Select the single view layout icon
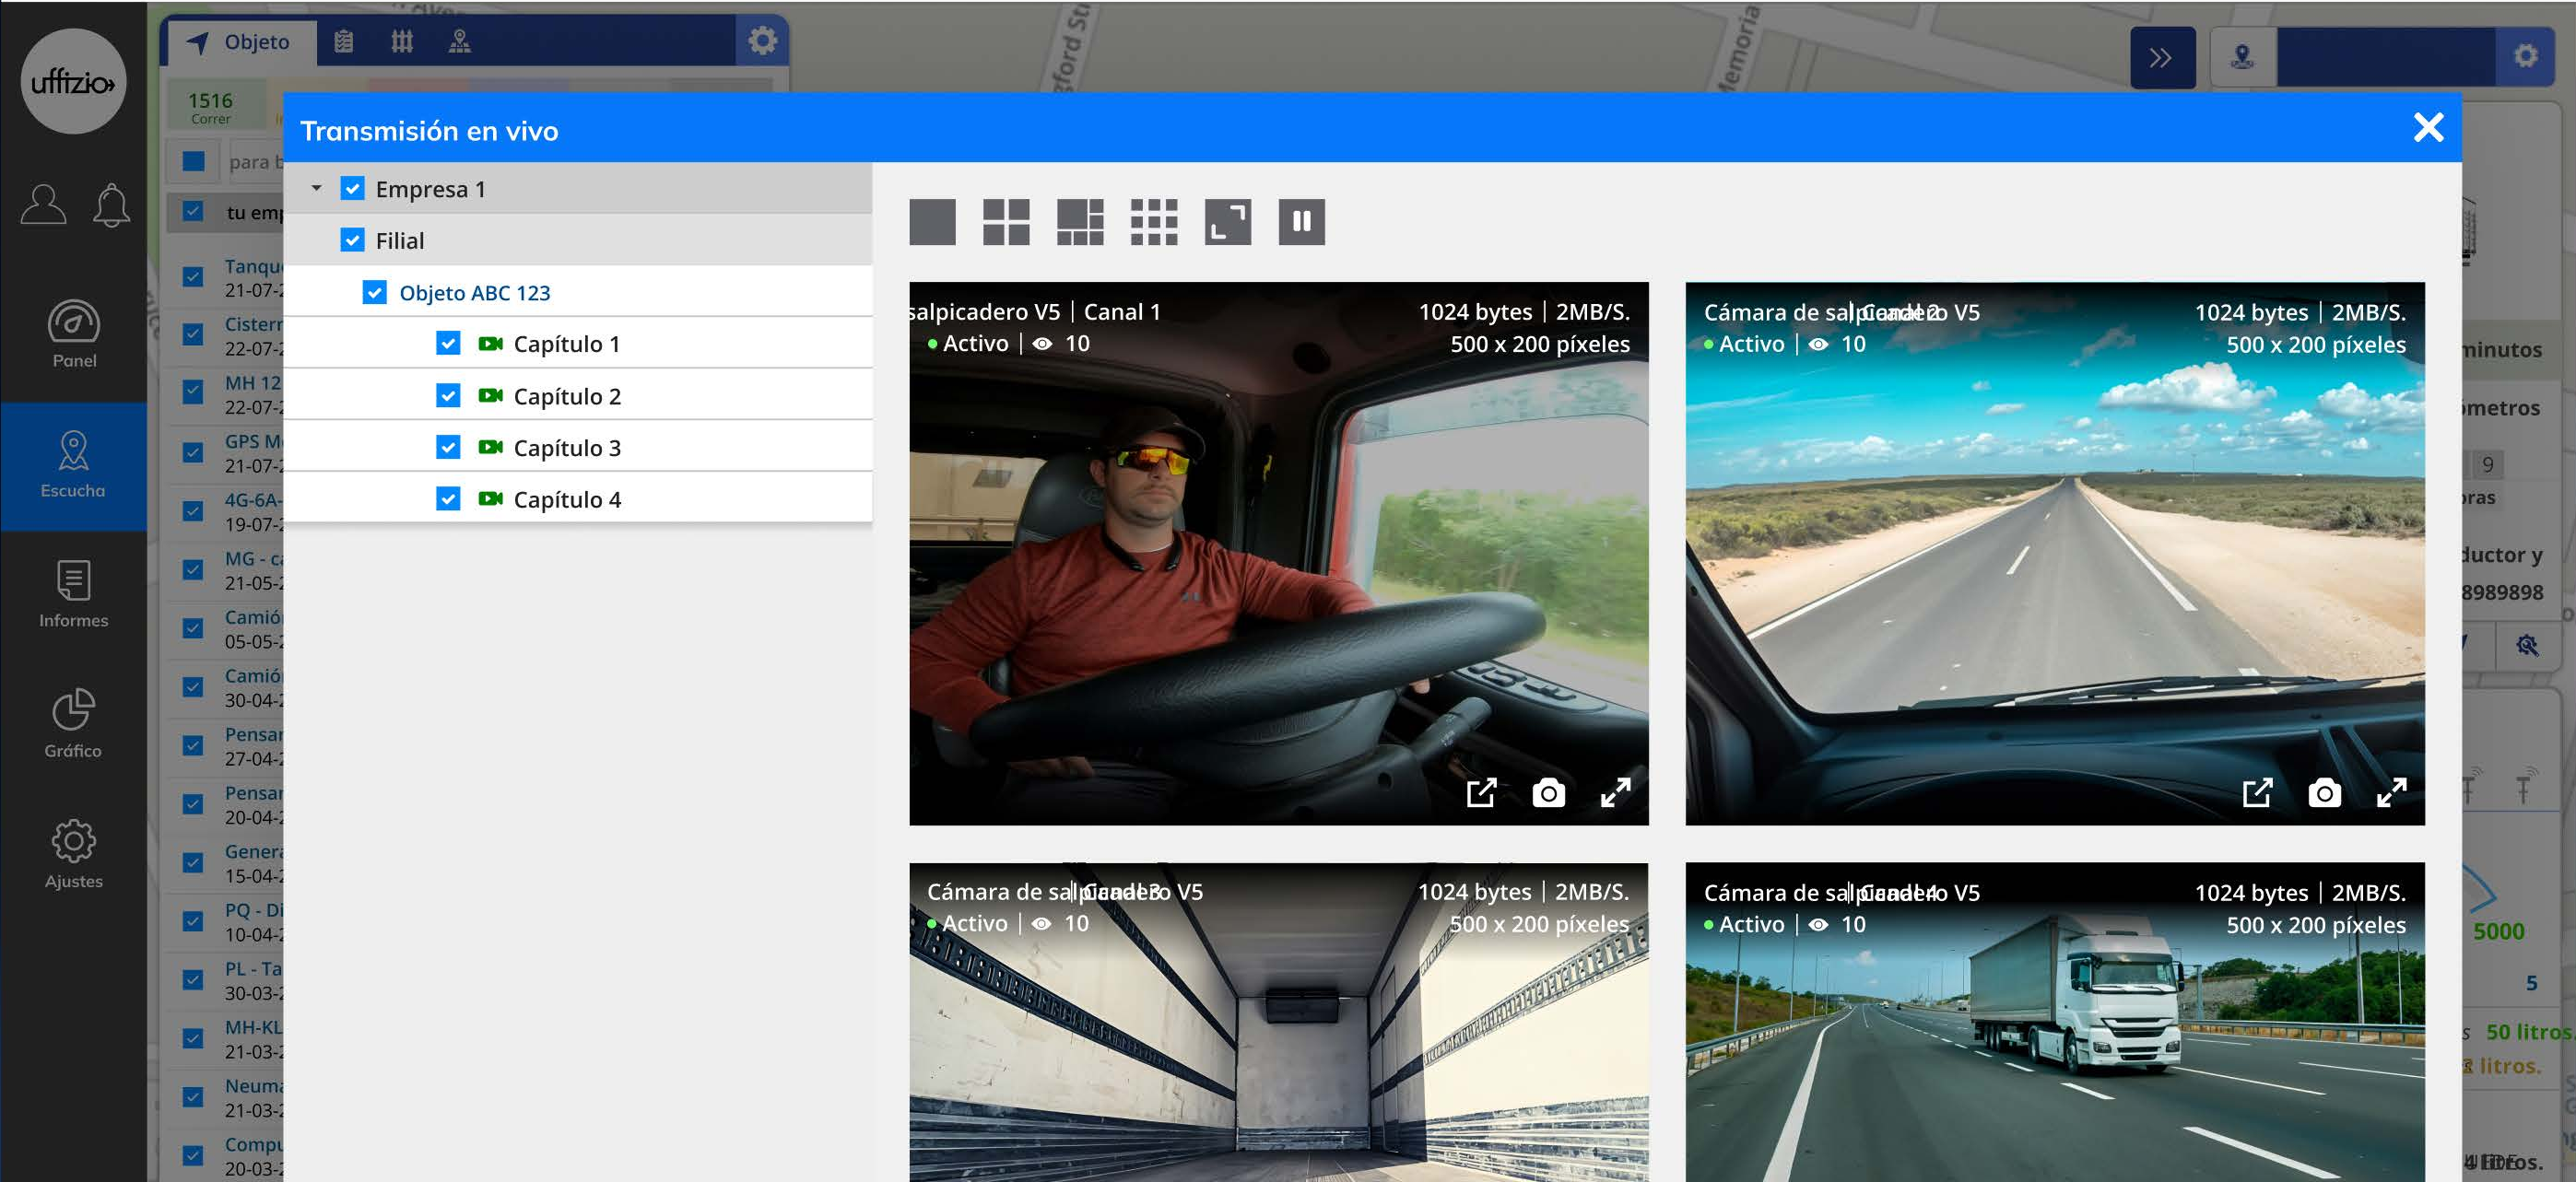Screen dimensions: 2576x1182 pyautogui.click(x=932, y=222)
